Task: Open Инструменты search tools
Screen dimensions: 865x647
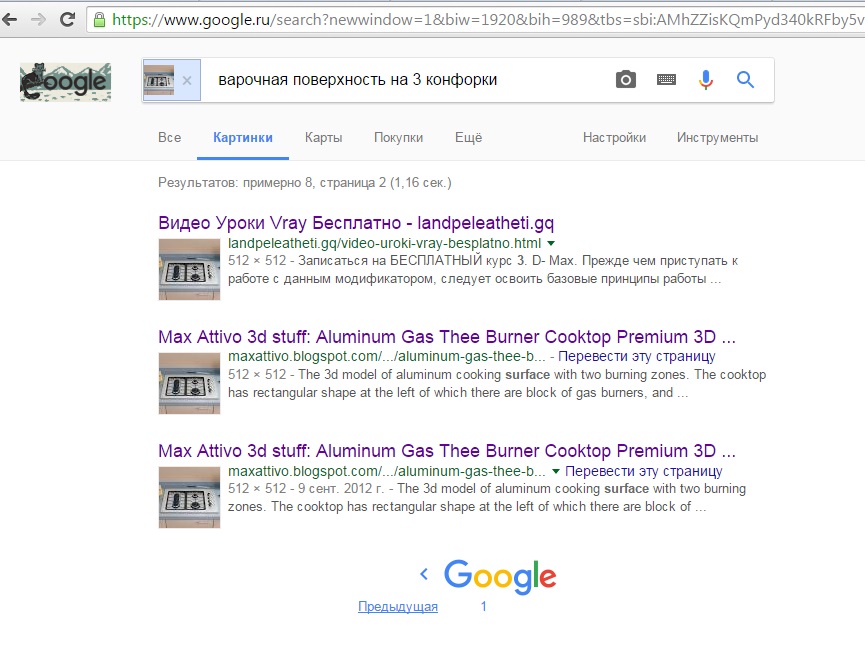Action: click(717, 138)
